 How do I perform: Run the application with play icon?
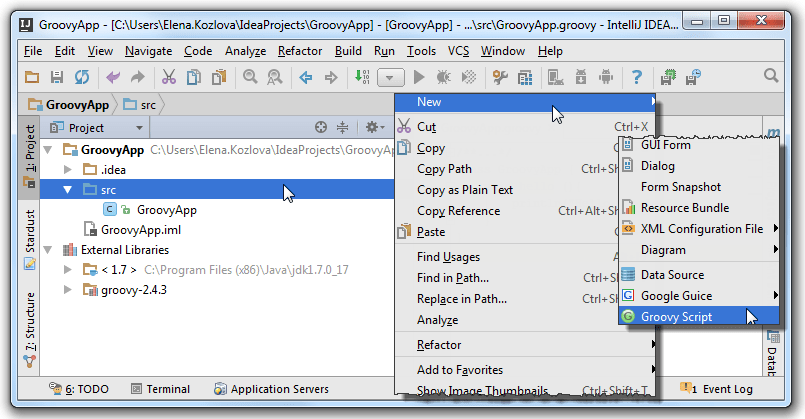[419, 78]
